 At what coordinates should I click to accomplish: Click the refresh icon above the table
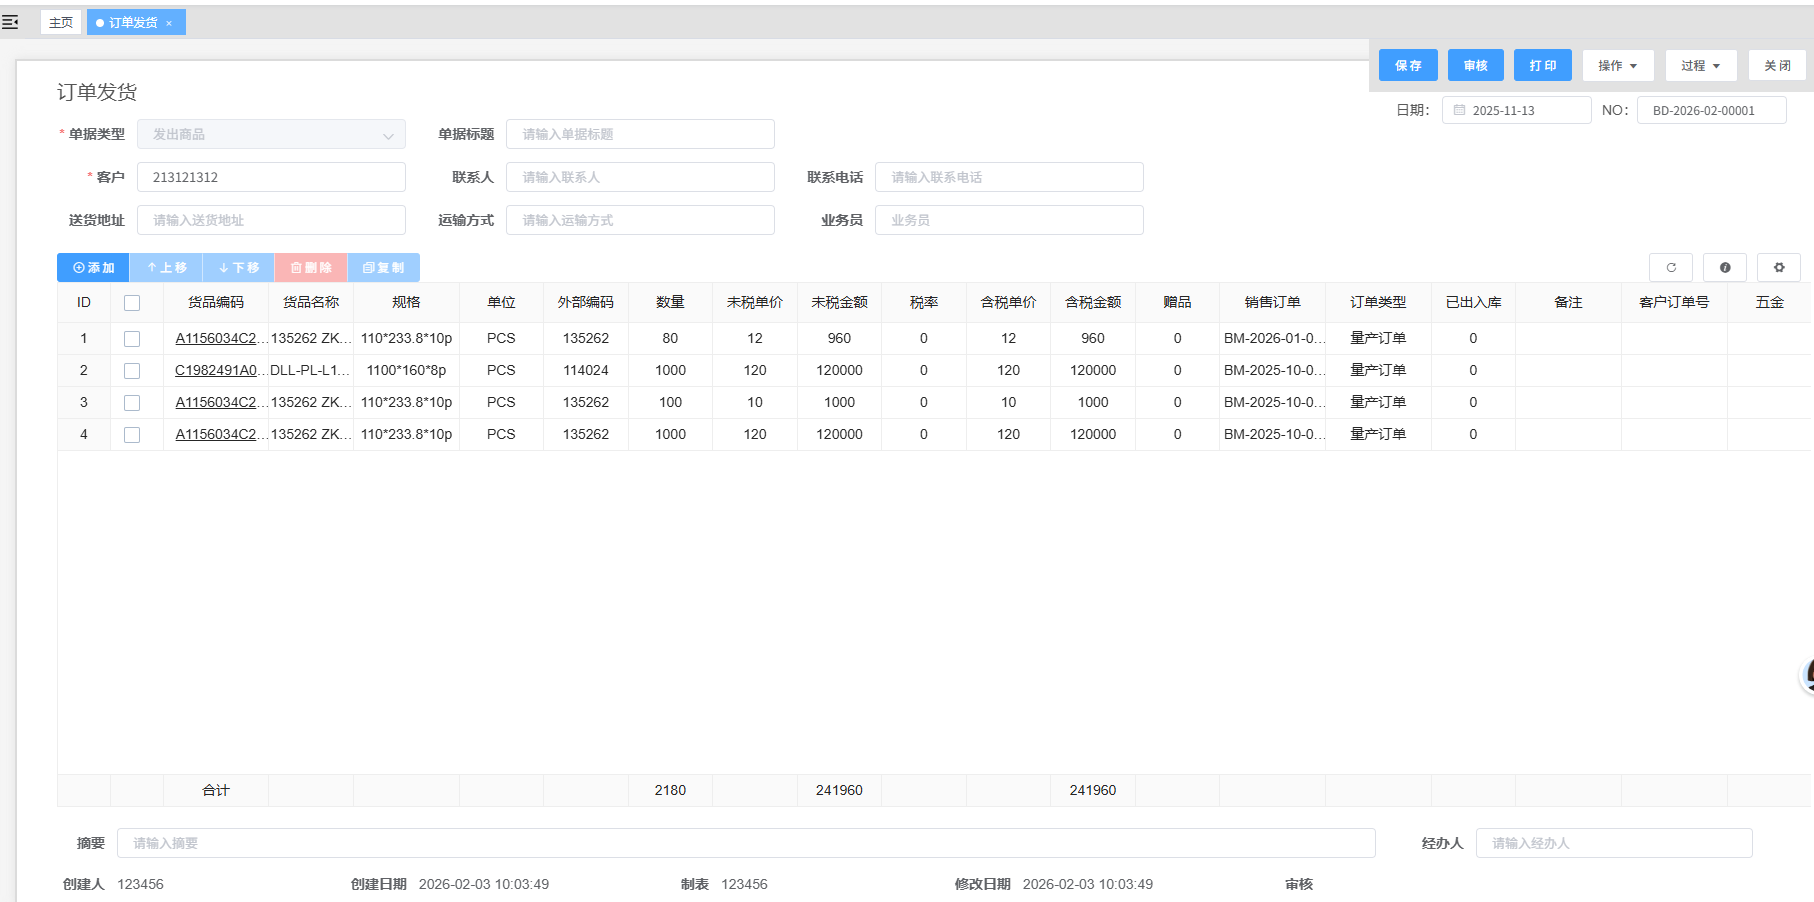(x=1670, y=268)
